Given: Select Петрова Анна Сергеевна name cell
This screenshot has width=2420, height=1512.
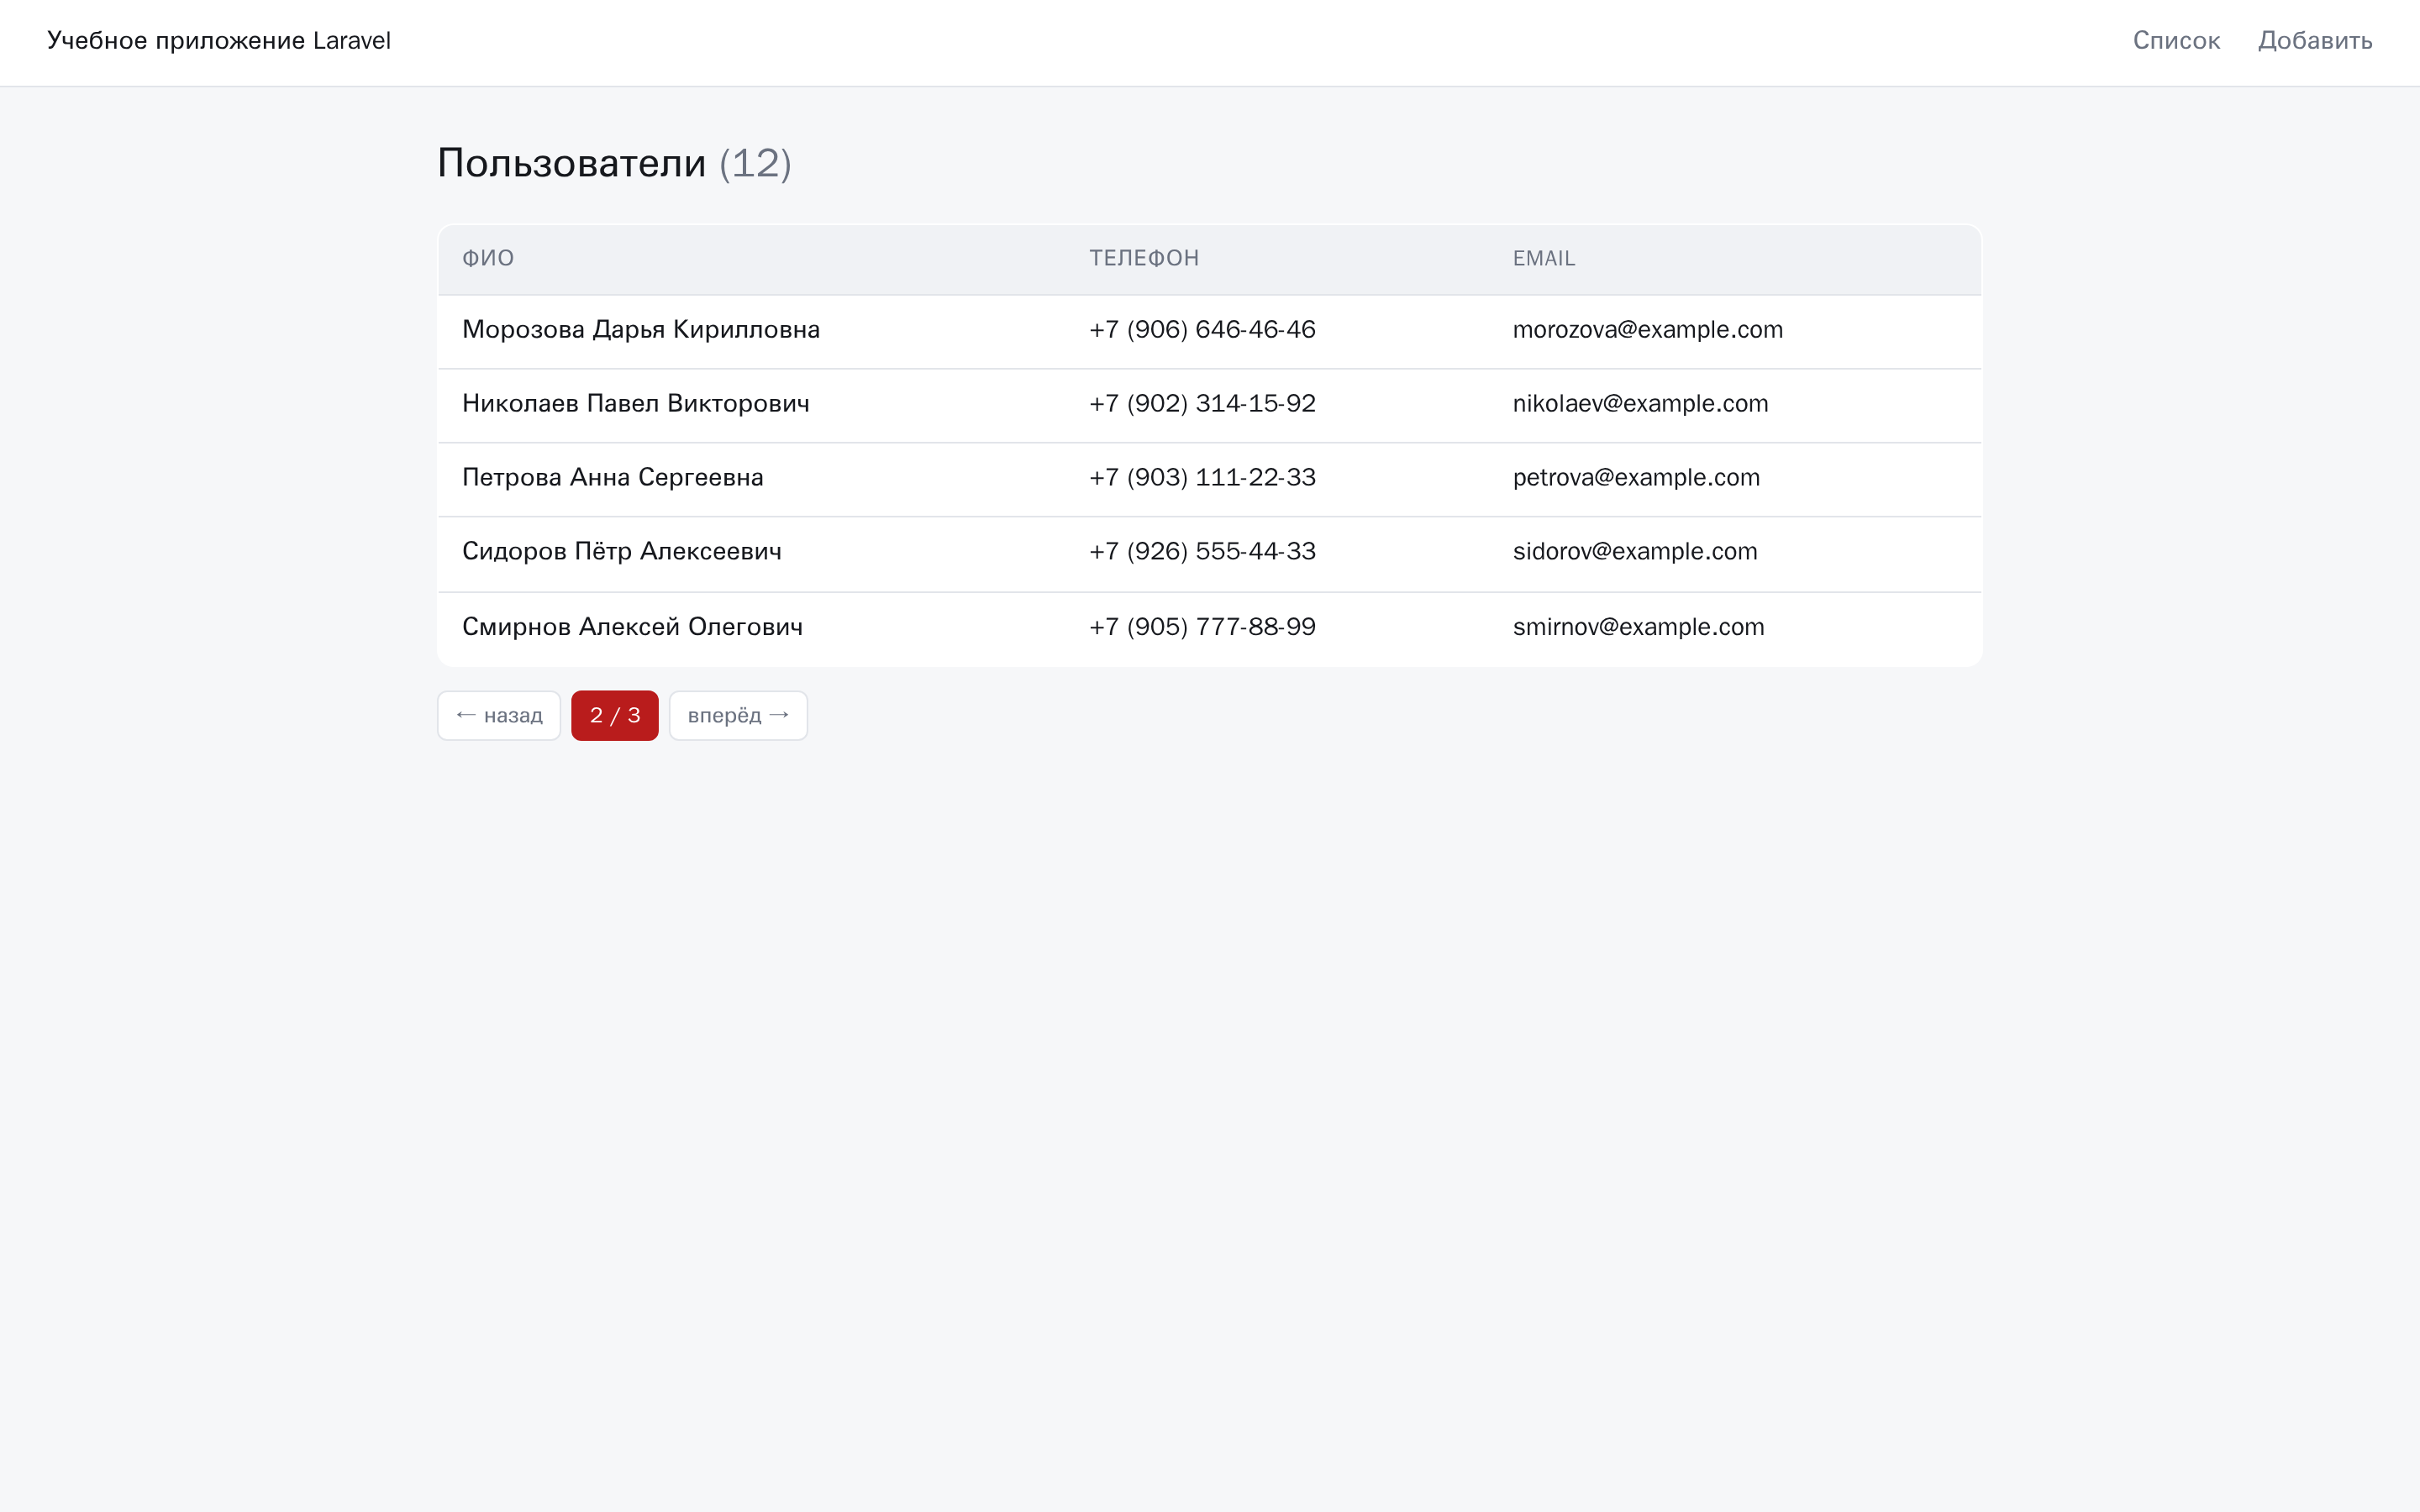Looking at the screenshot, I should point(613,478).
